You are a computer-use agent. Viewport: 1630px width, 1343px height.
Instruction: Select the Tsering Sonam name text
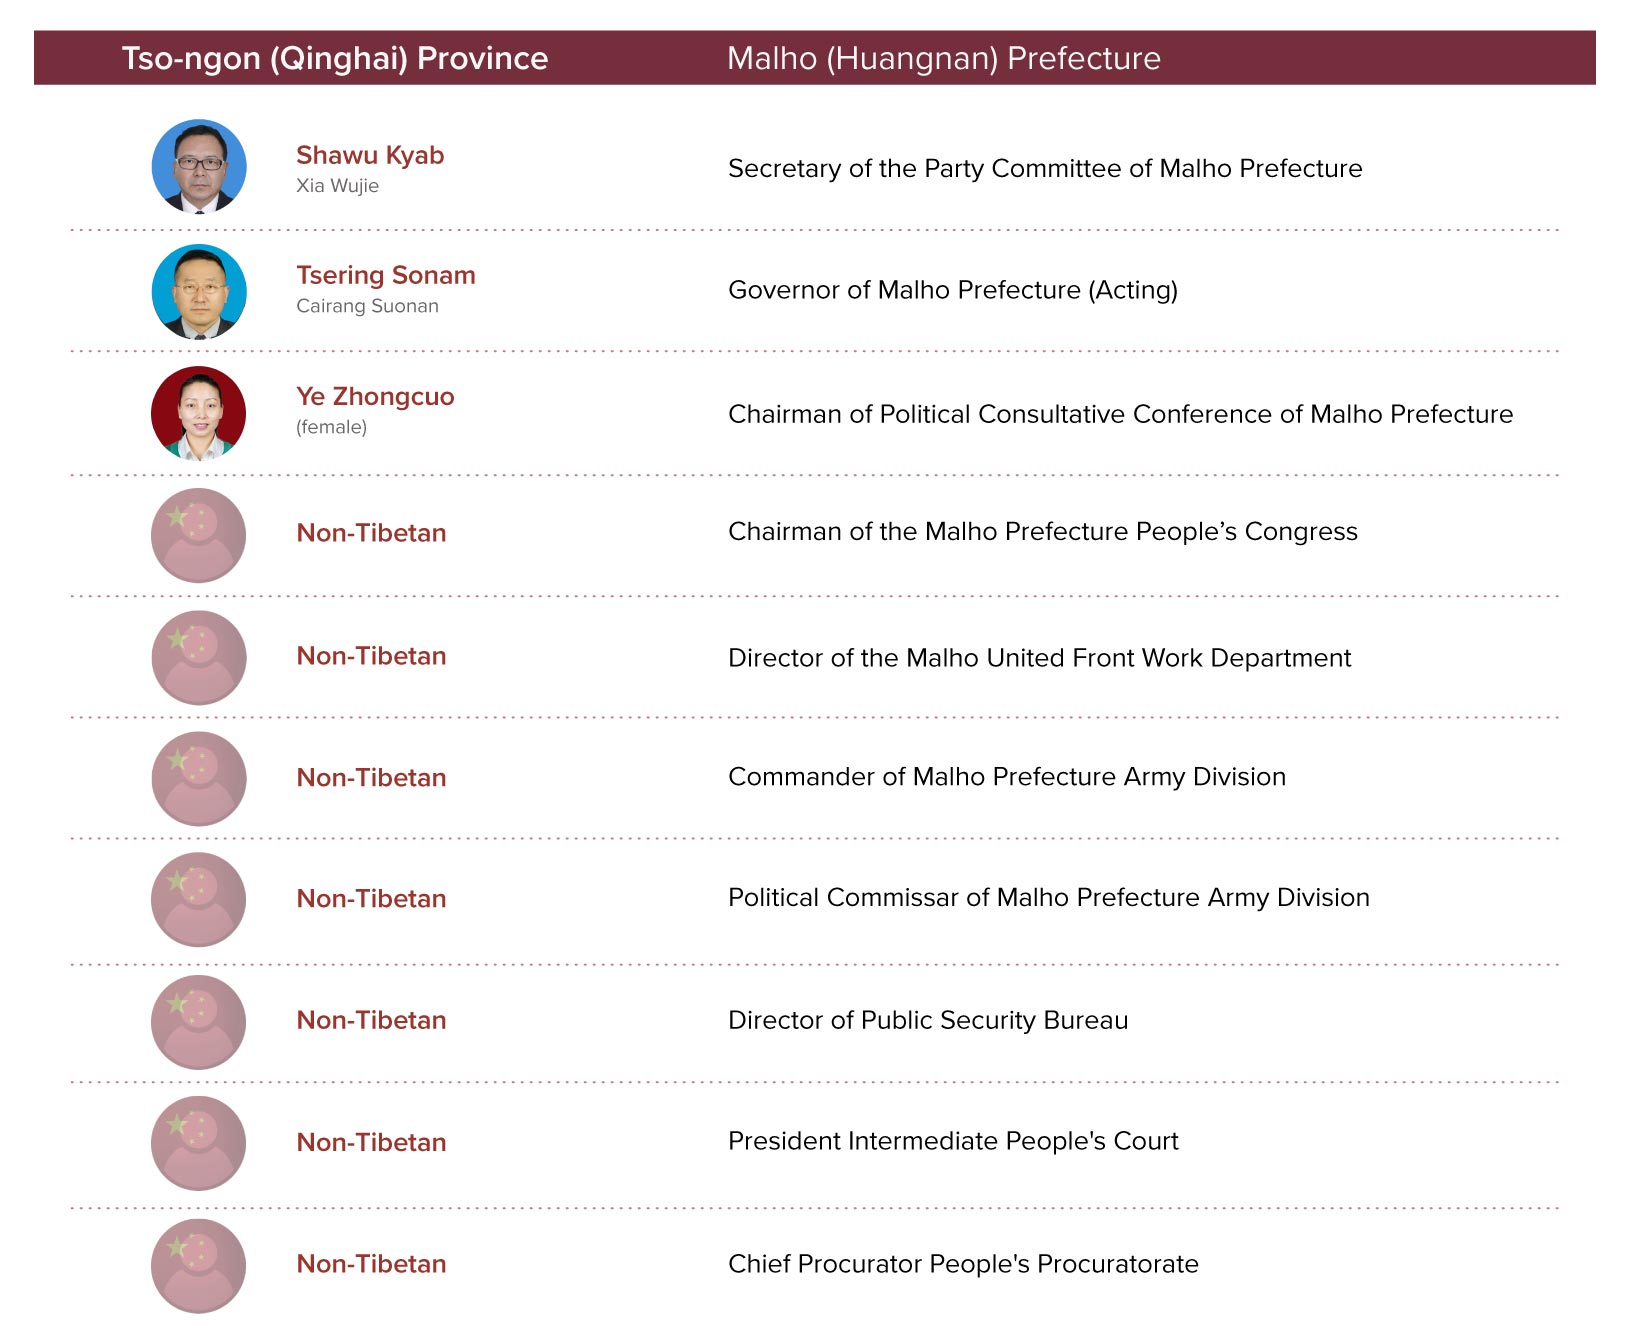(386, 276)
